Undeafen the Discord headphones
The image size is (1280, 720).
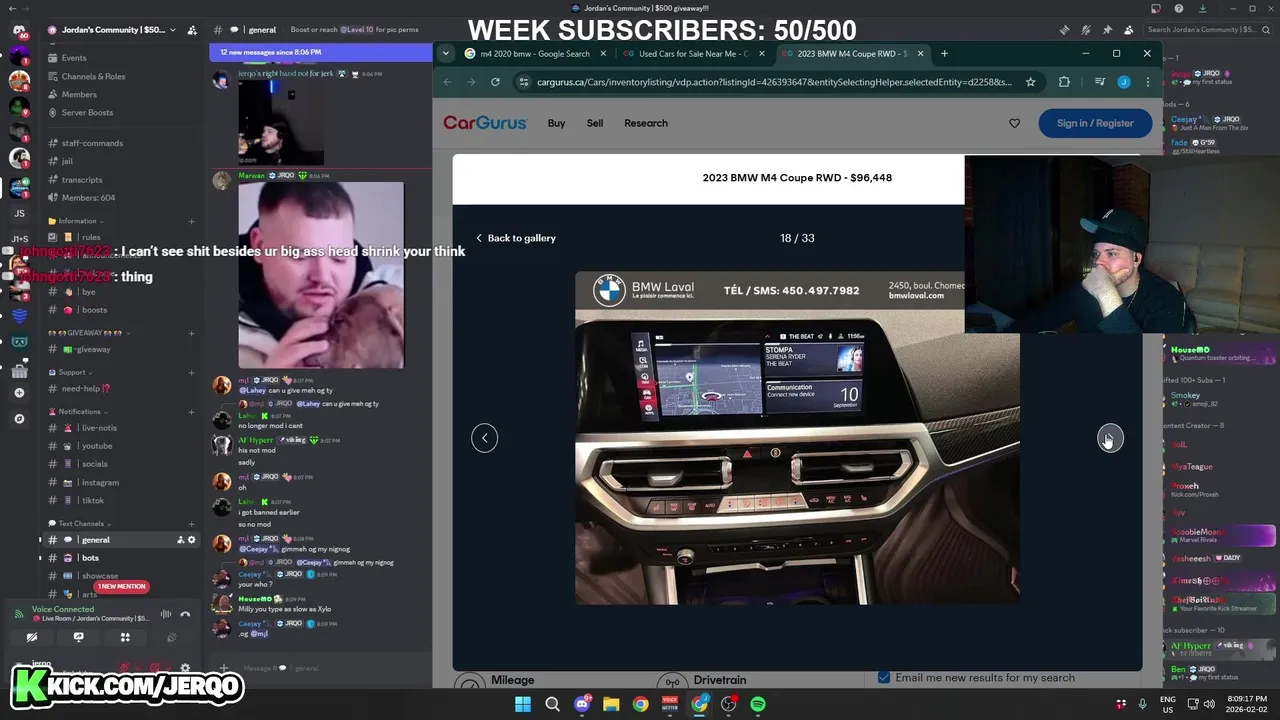(154, 668)
